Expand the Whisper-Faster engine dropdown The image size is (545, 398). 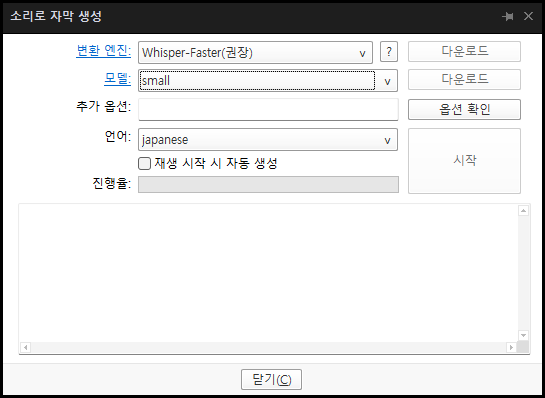(255, 52)
